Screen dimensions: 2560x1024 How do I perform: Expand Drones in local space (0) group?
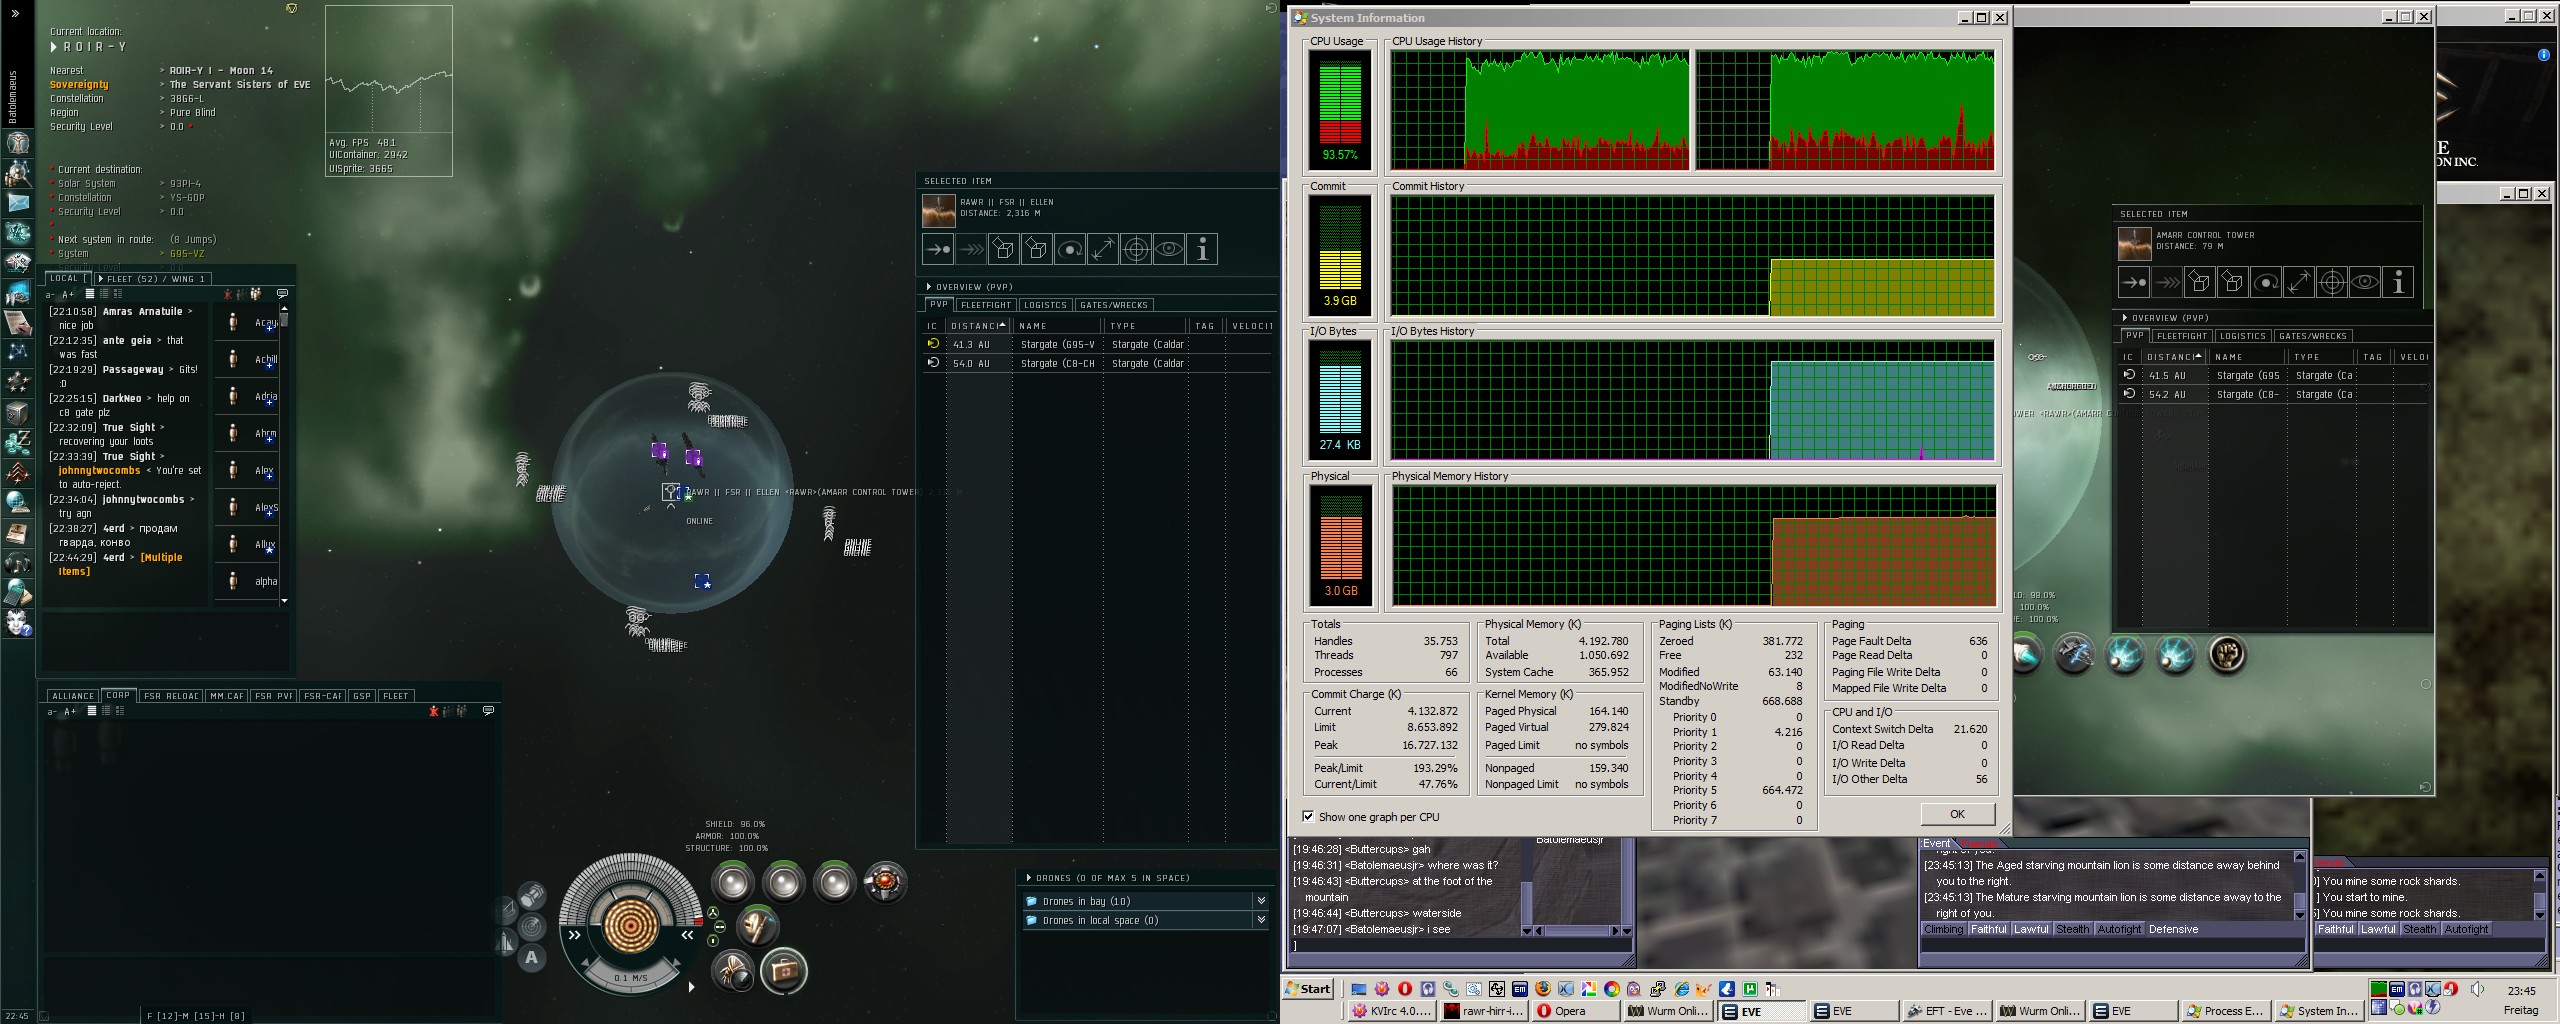(x=1261, y=920)
